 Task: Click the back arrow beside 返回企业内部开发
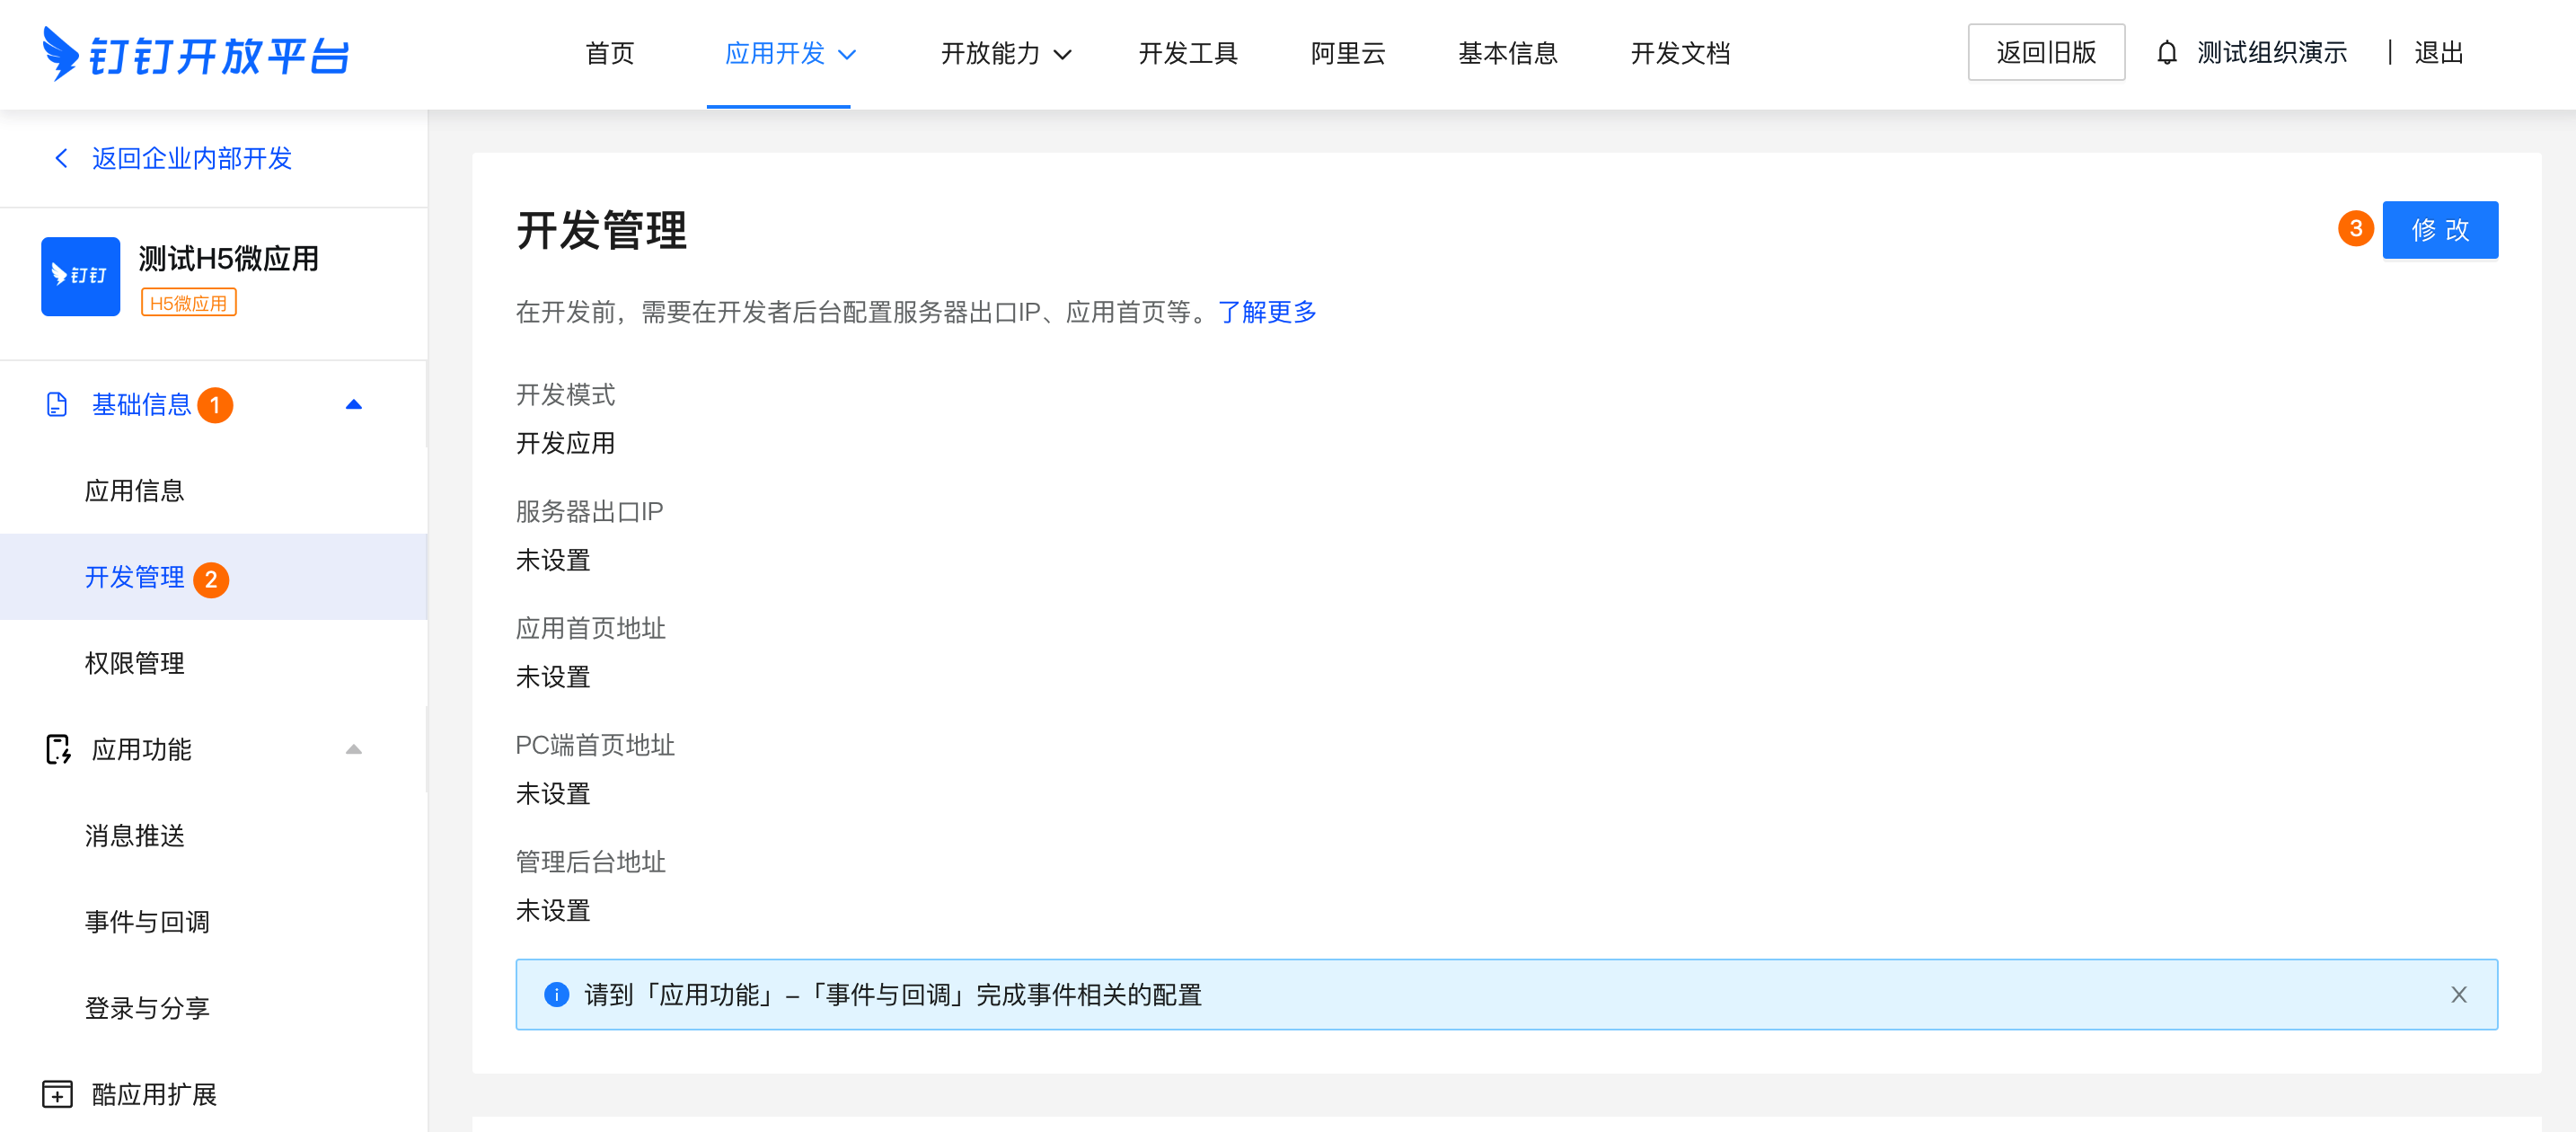[x=61, y=158]
